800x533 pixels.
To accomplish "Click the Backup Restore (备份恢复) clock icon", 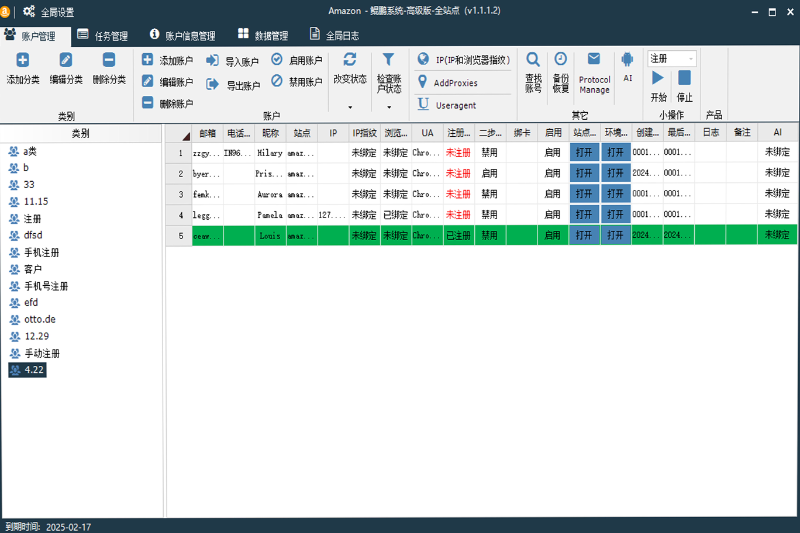I will point(560,60).
